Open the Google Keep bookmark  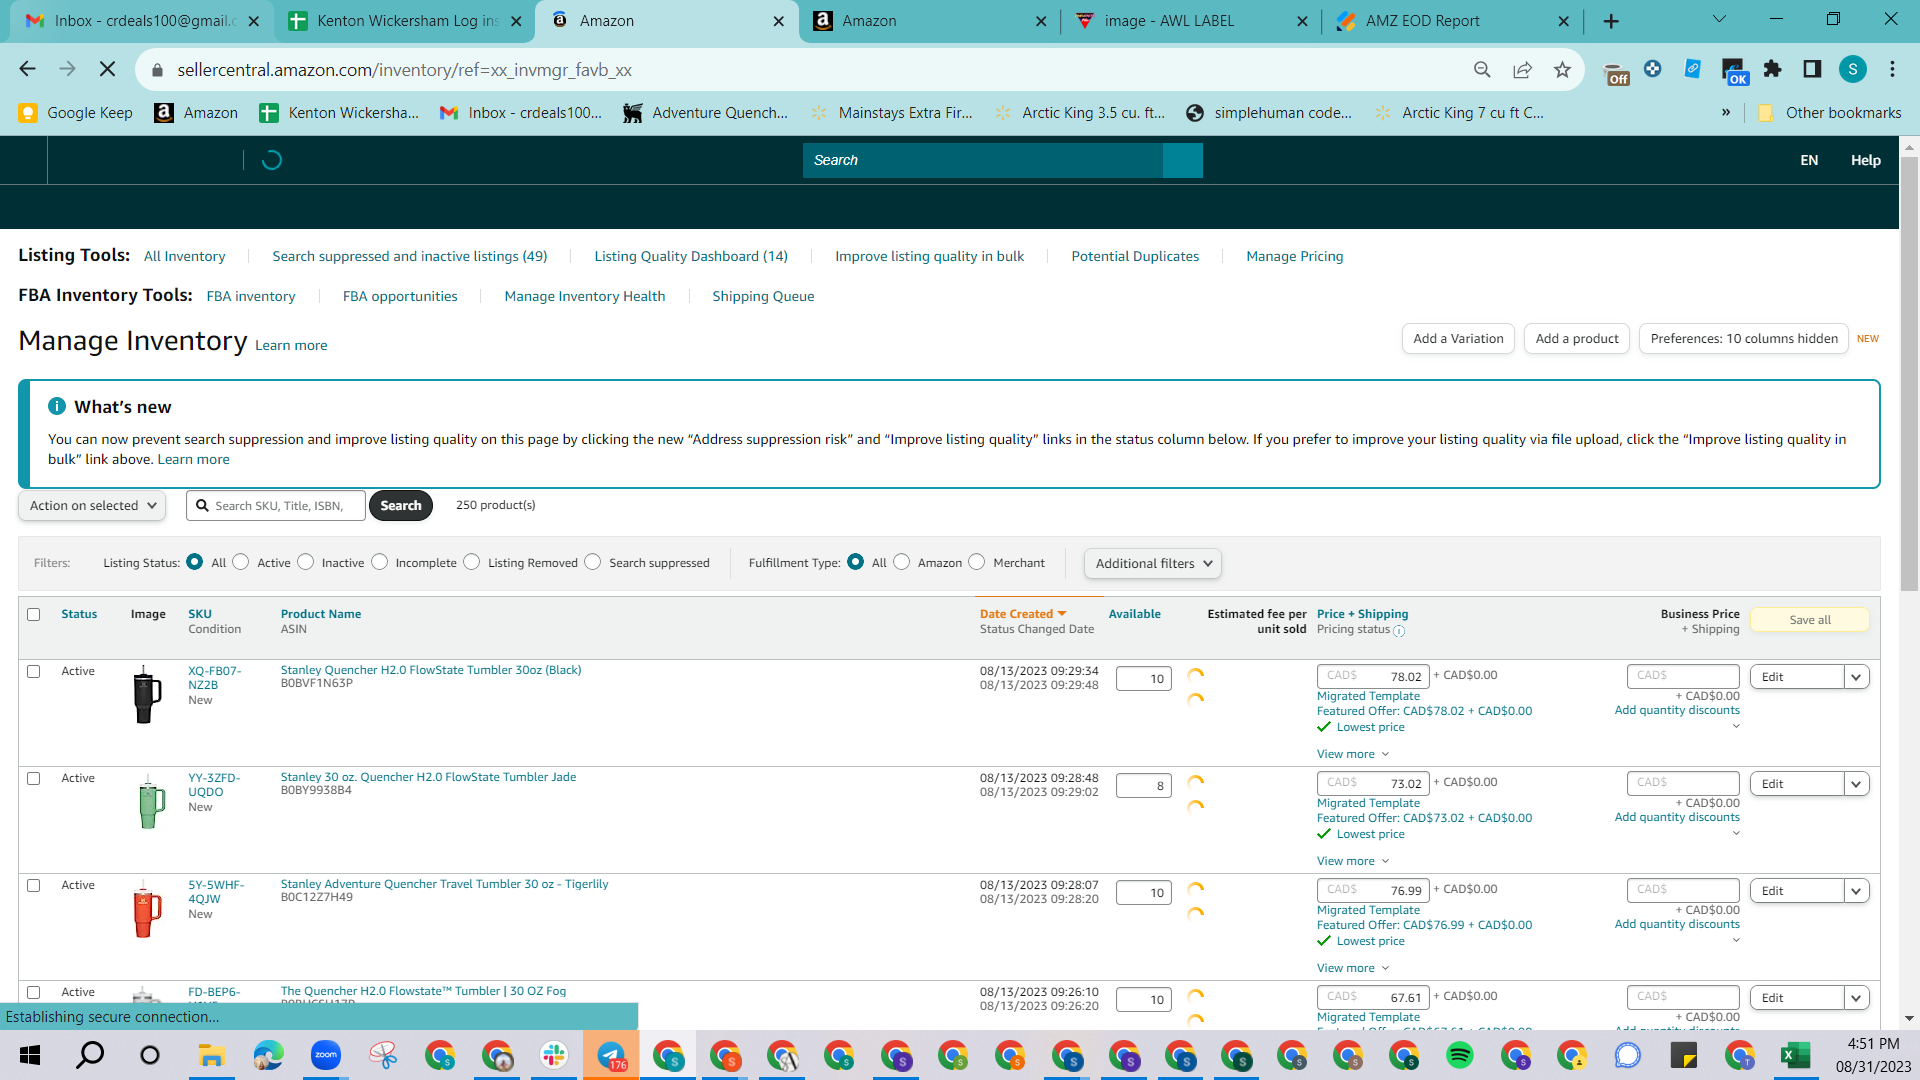point(76,112)
